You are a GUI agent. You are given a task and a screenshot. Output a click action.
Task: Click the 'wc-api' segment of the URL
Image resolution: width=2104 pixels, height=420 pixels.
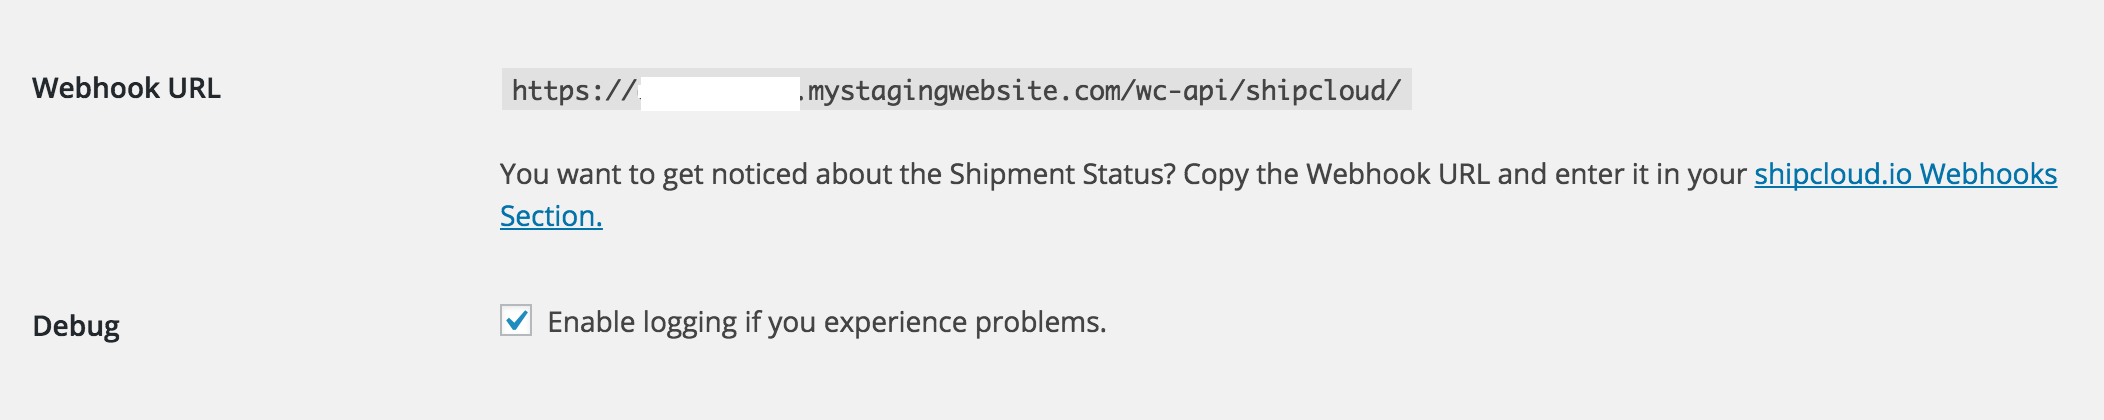(1182, 91)
